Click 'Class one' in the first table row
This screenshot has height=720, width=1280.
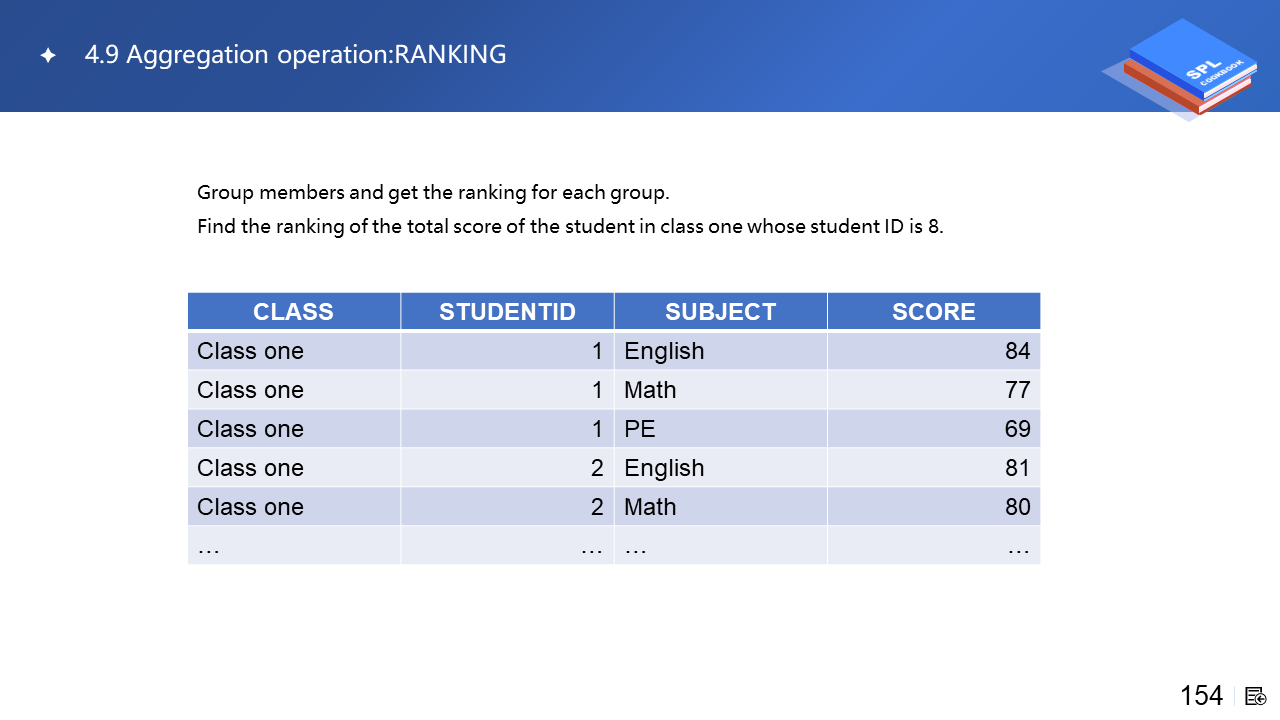click(x=250, y=351)
